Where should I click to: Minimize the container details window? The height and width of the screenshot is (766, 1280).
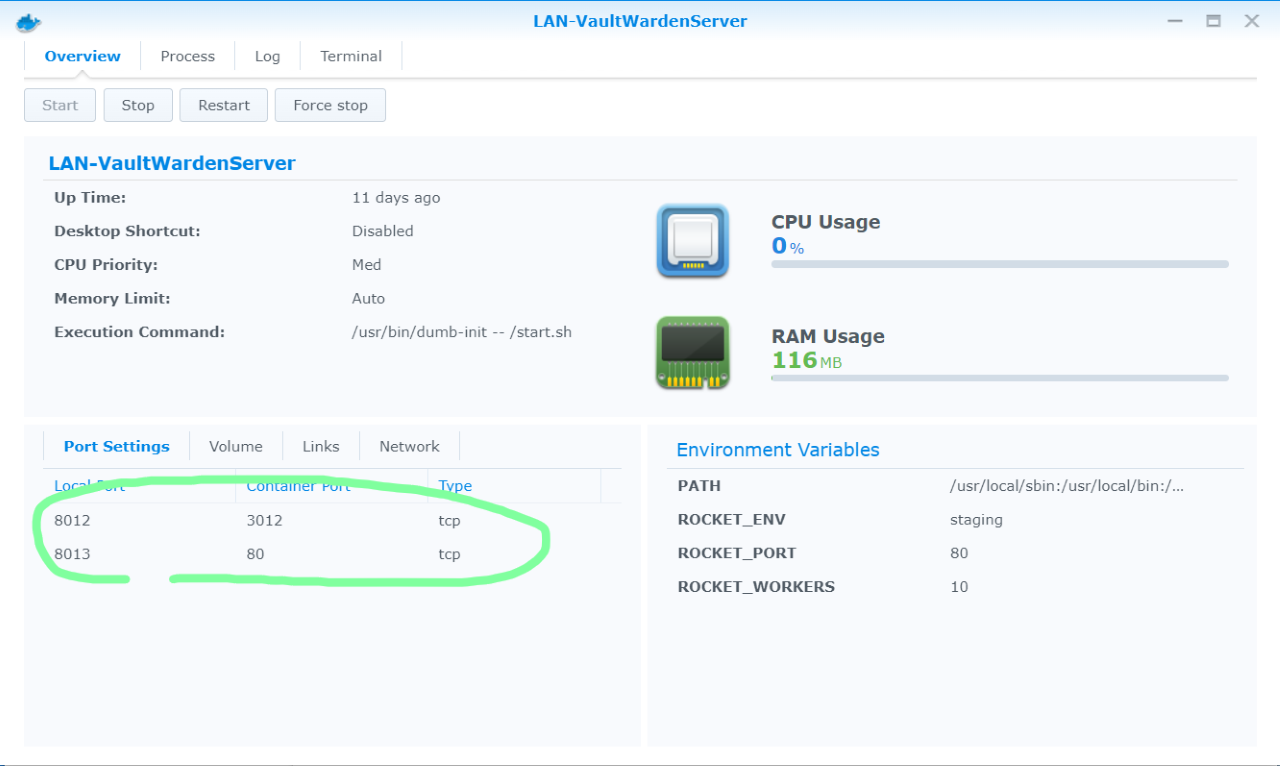pyautogui.click(x=1176, y=21)
